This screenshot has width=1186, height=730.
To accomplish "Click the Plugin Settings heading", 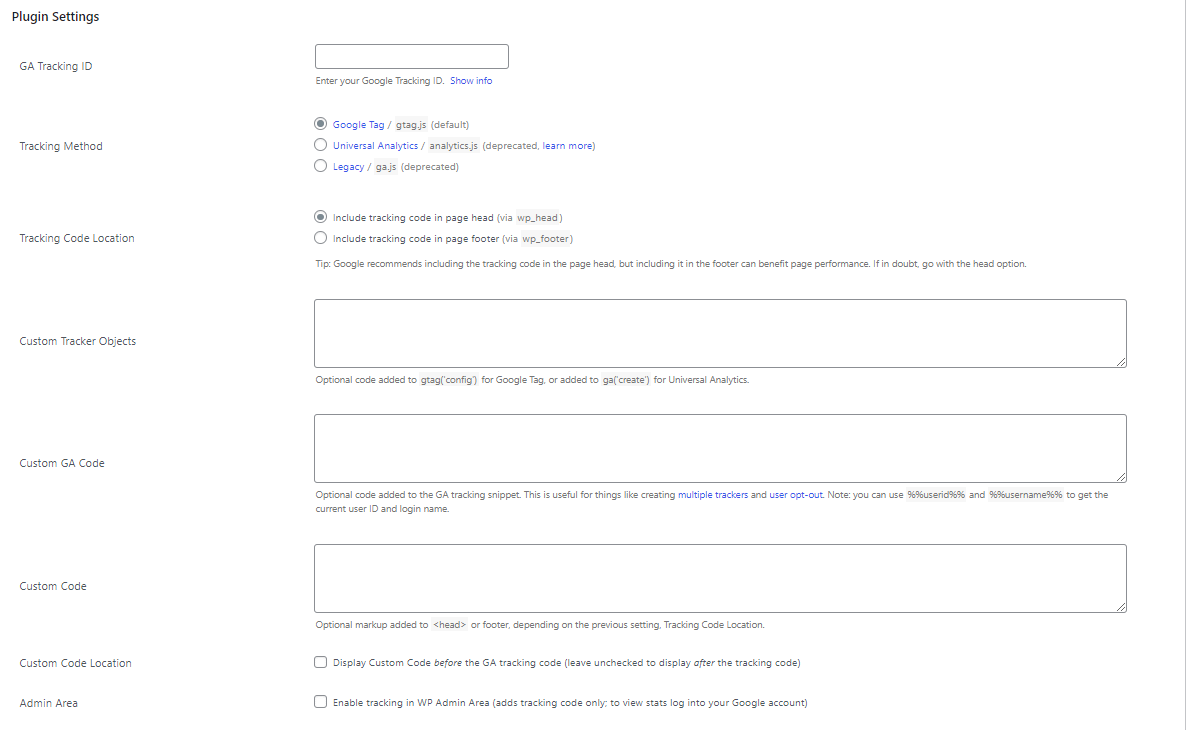I will [55, 17].
